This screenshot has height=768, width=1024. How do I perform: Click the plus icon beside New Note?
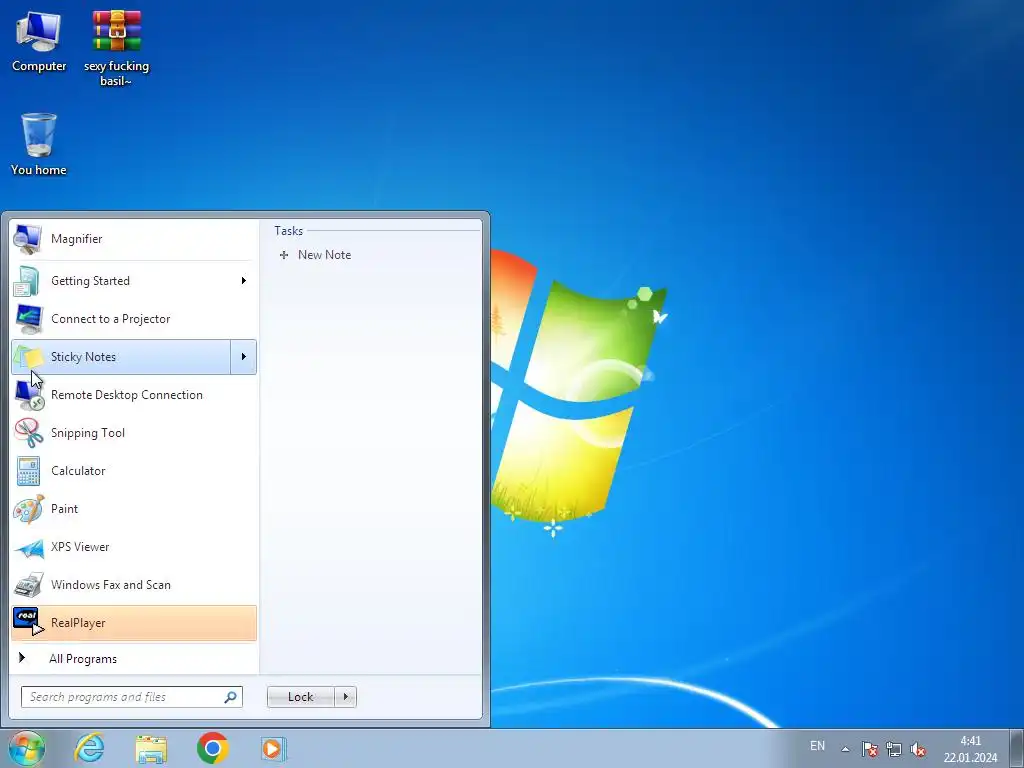pos(283,255)
